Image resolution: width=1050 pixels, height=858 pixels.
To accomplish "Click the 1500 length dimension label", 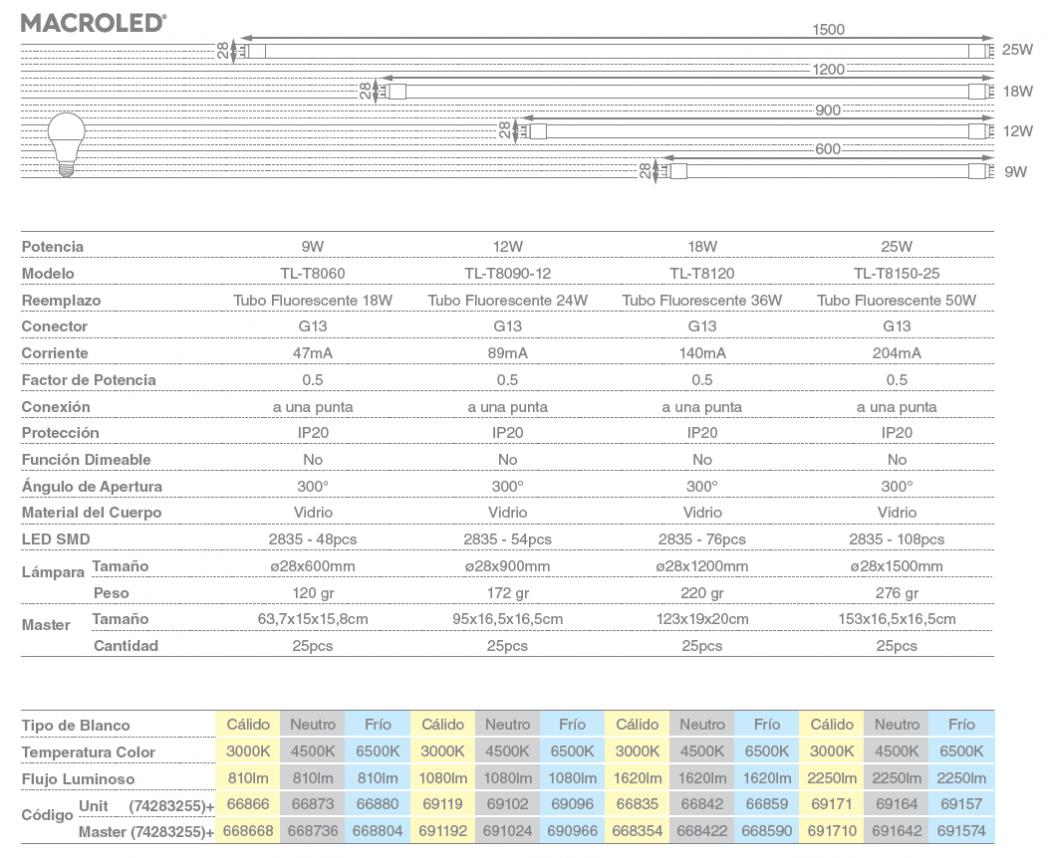I will click(x=828, y=29).
